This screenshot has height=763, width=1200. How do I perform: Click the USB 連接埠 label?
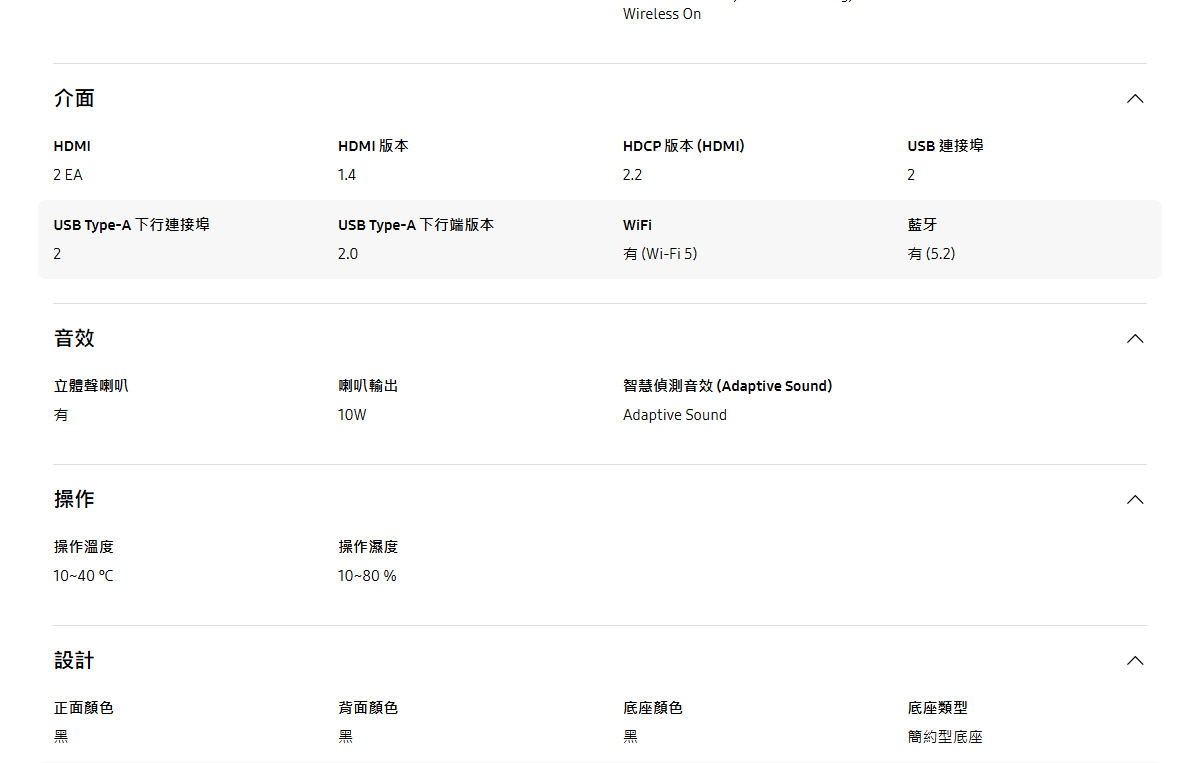[944, 146]
